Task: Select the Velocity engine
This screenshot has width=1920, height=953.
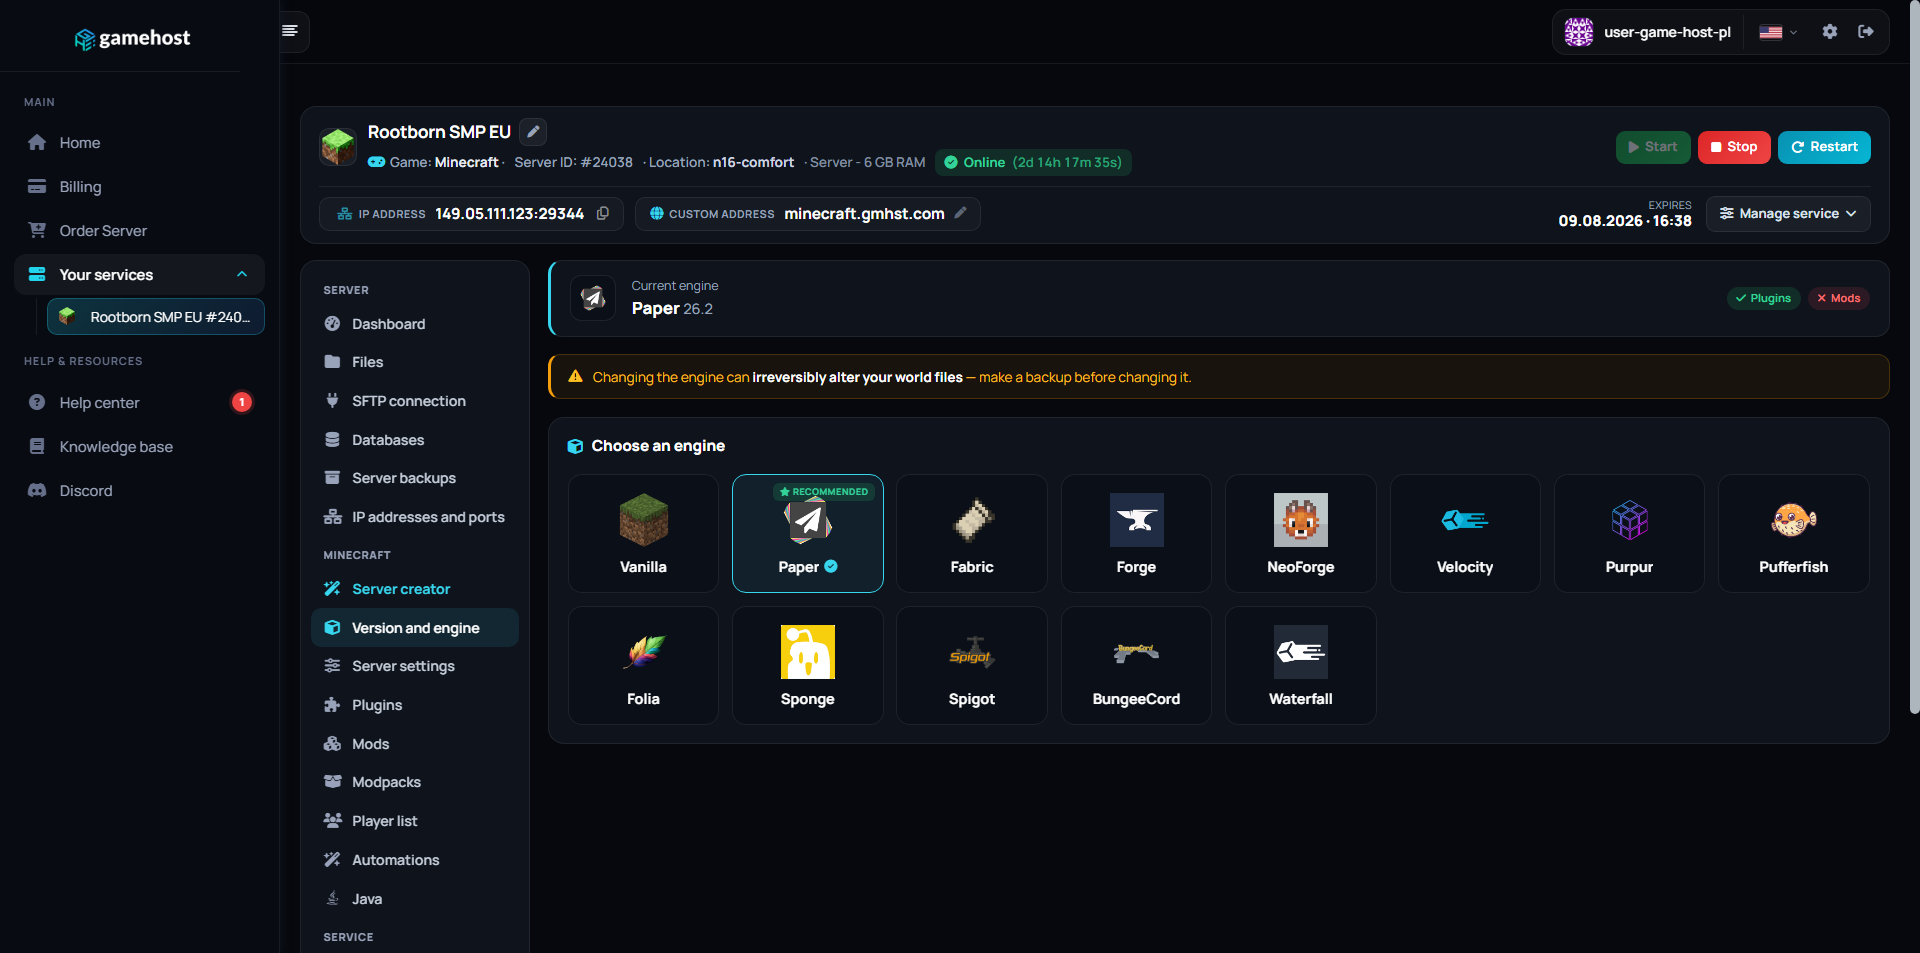Action: (1465, 533)
